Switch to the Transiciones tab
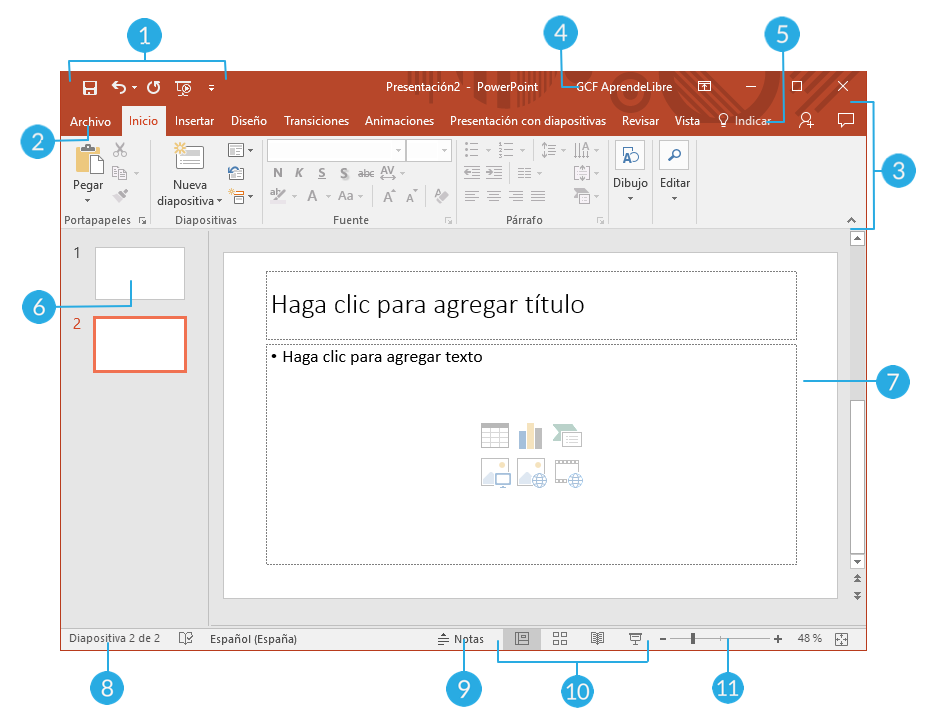This screenshot has width=930, height=718. pos(316,121)
